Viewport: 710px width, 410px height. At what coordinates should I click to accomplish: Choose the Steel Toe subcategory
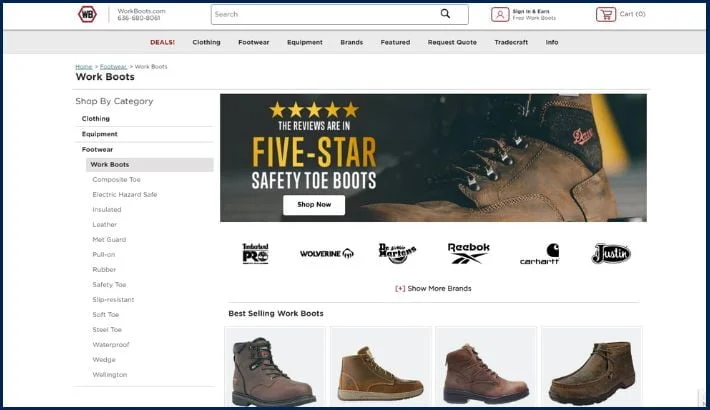[107, 330]
